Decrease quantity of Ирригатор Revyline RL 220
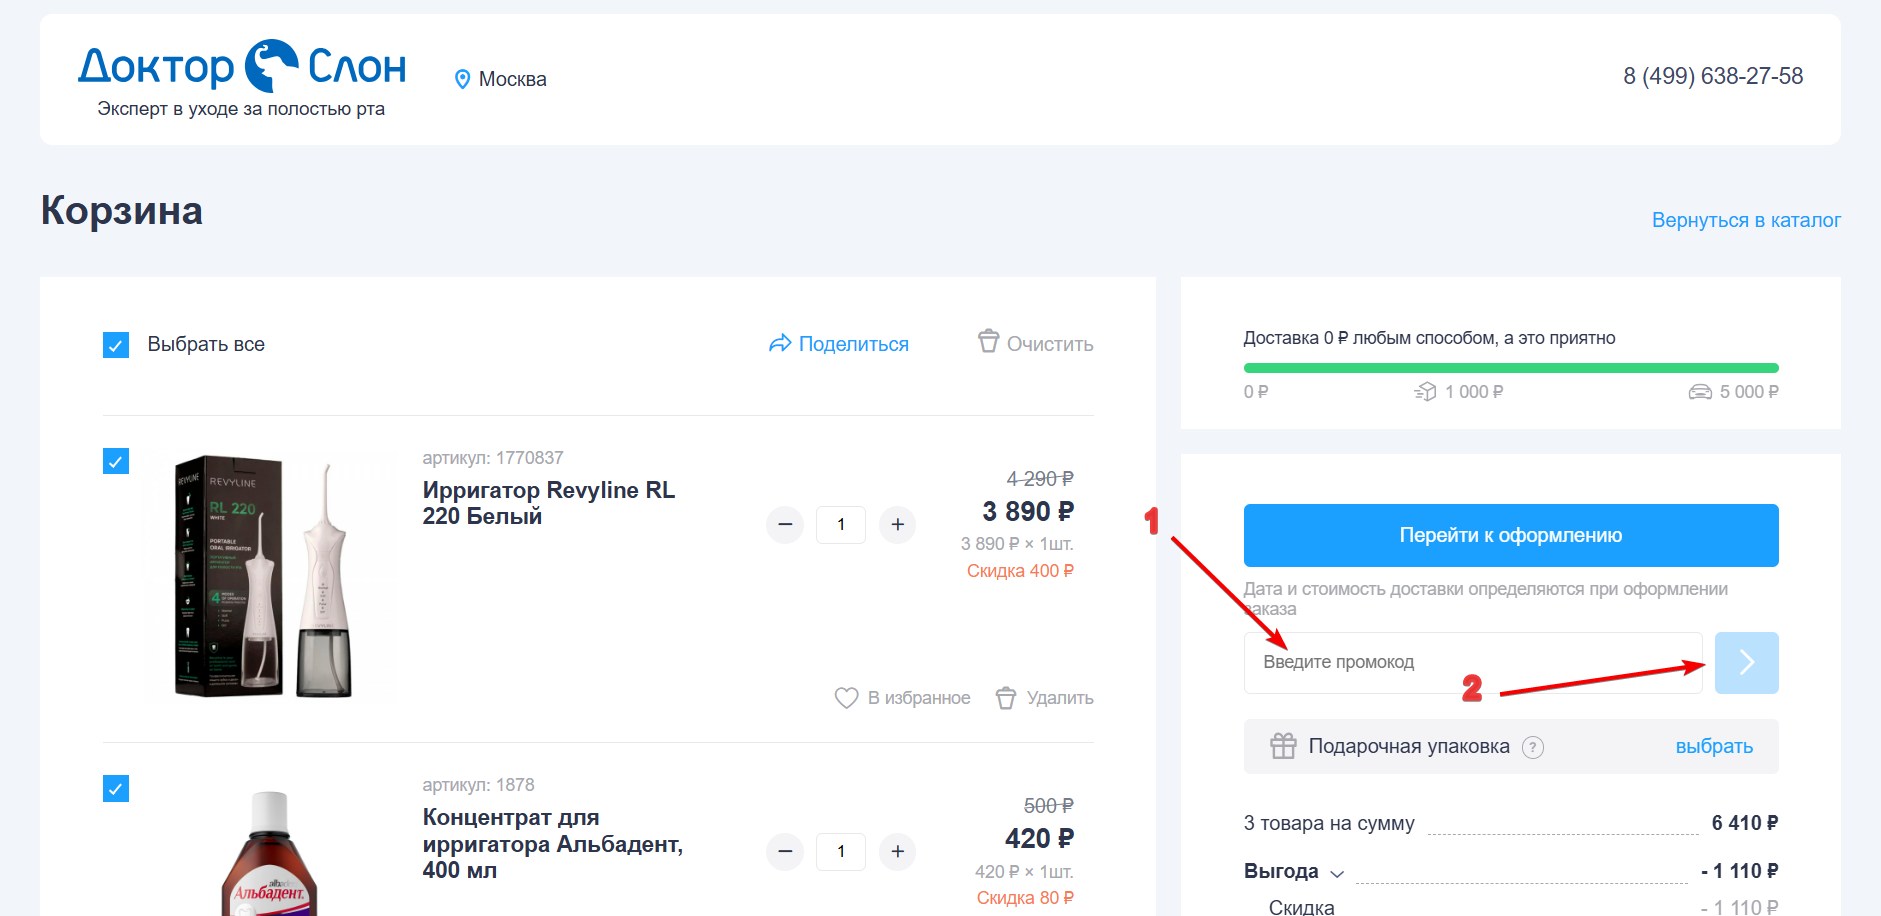 pyautogui.click(x=785, y=525)
